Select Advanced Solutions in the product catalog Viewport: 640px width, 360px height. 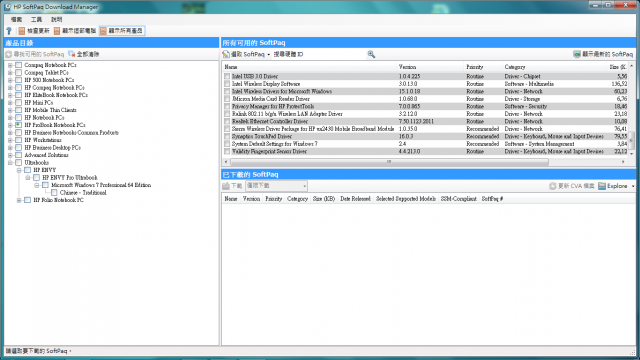click(46, 155)
